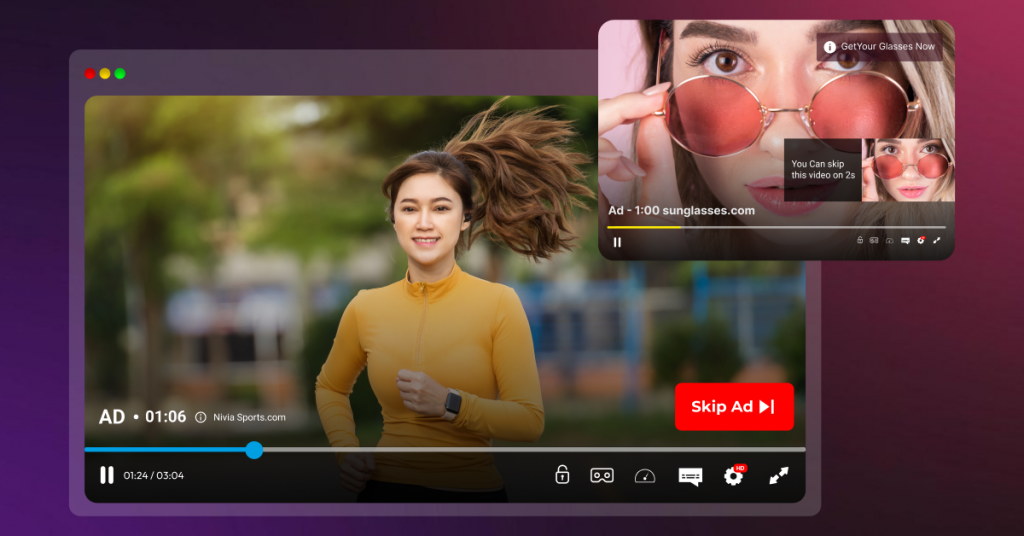Open settings gear in sunglasses ad player
Image resolution: width=1024 pixels, height=536 pixels.
tap(921, 241)
